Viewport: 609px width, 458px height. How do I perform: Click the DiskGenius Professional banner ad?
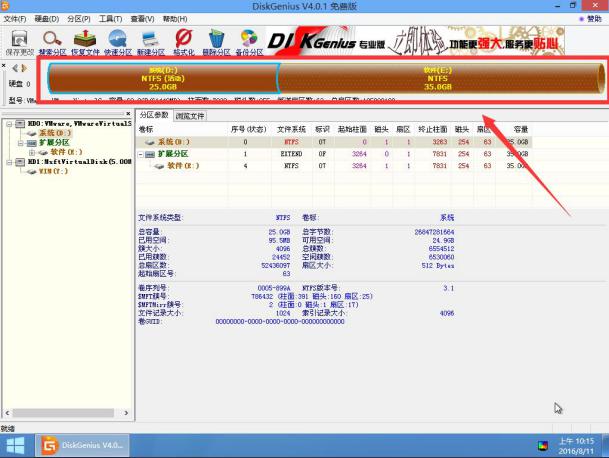point(415,41)
